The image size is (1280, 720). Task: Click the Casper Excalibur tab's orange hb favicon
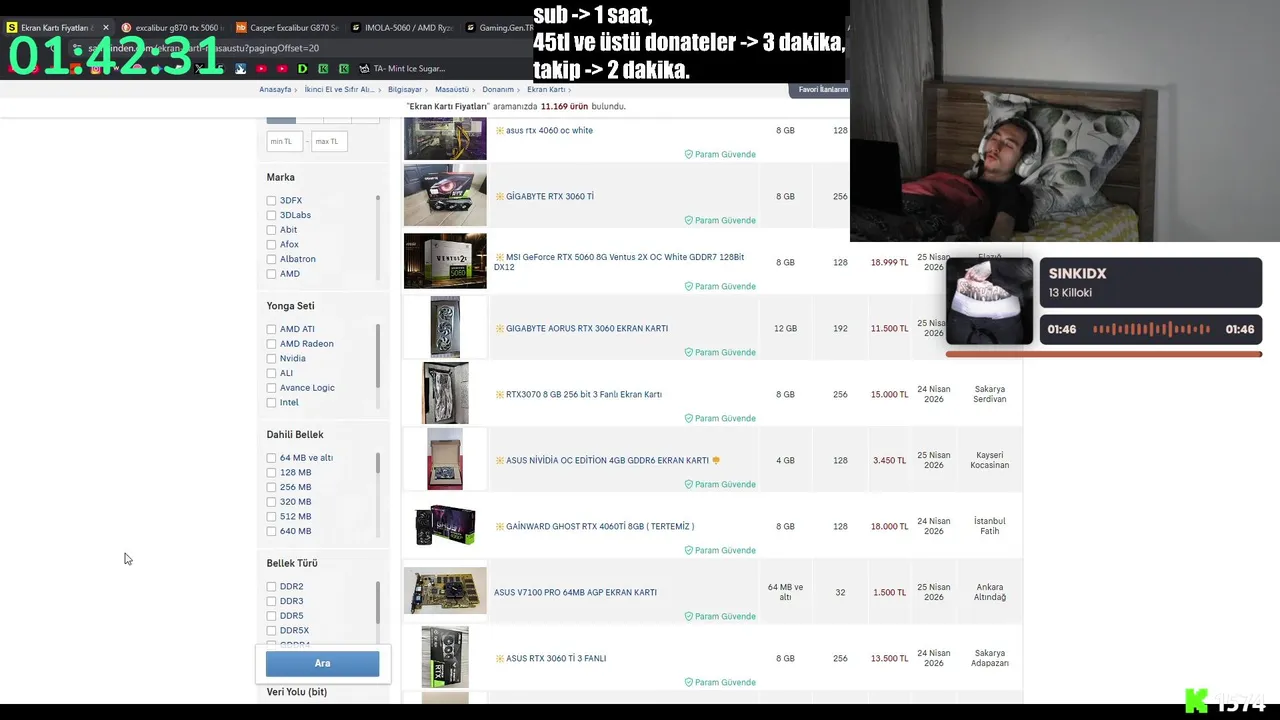(241, 28)
